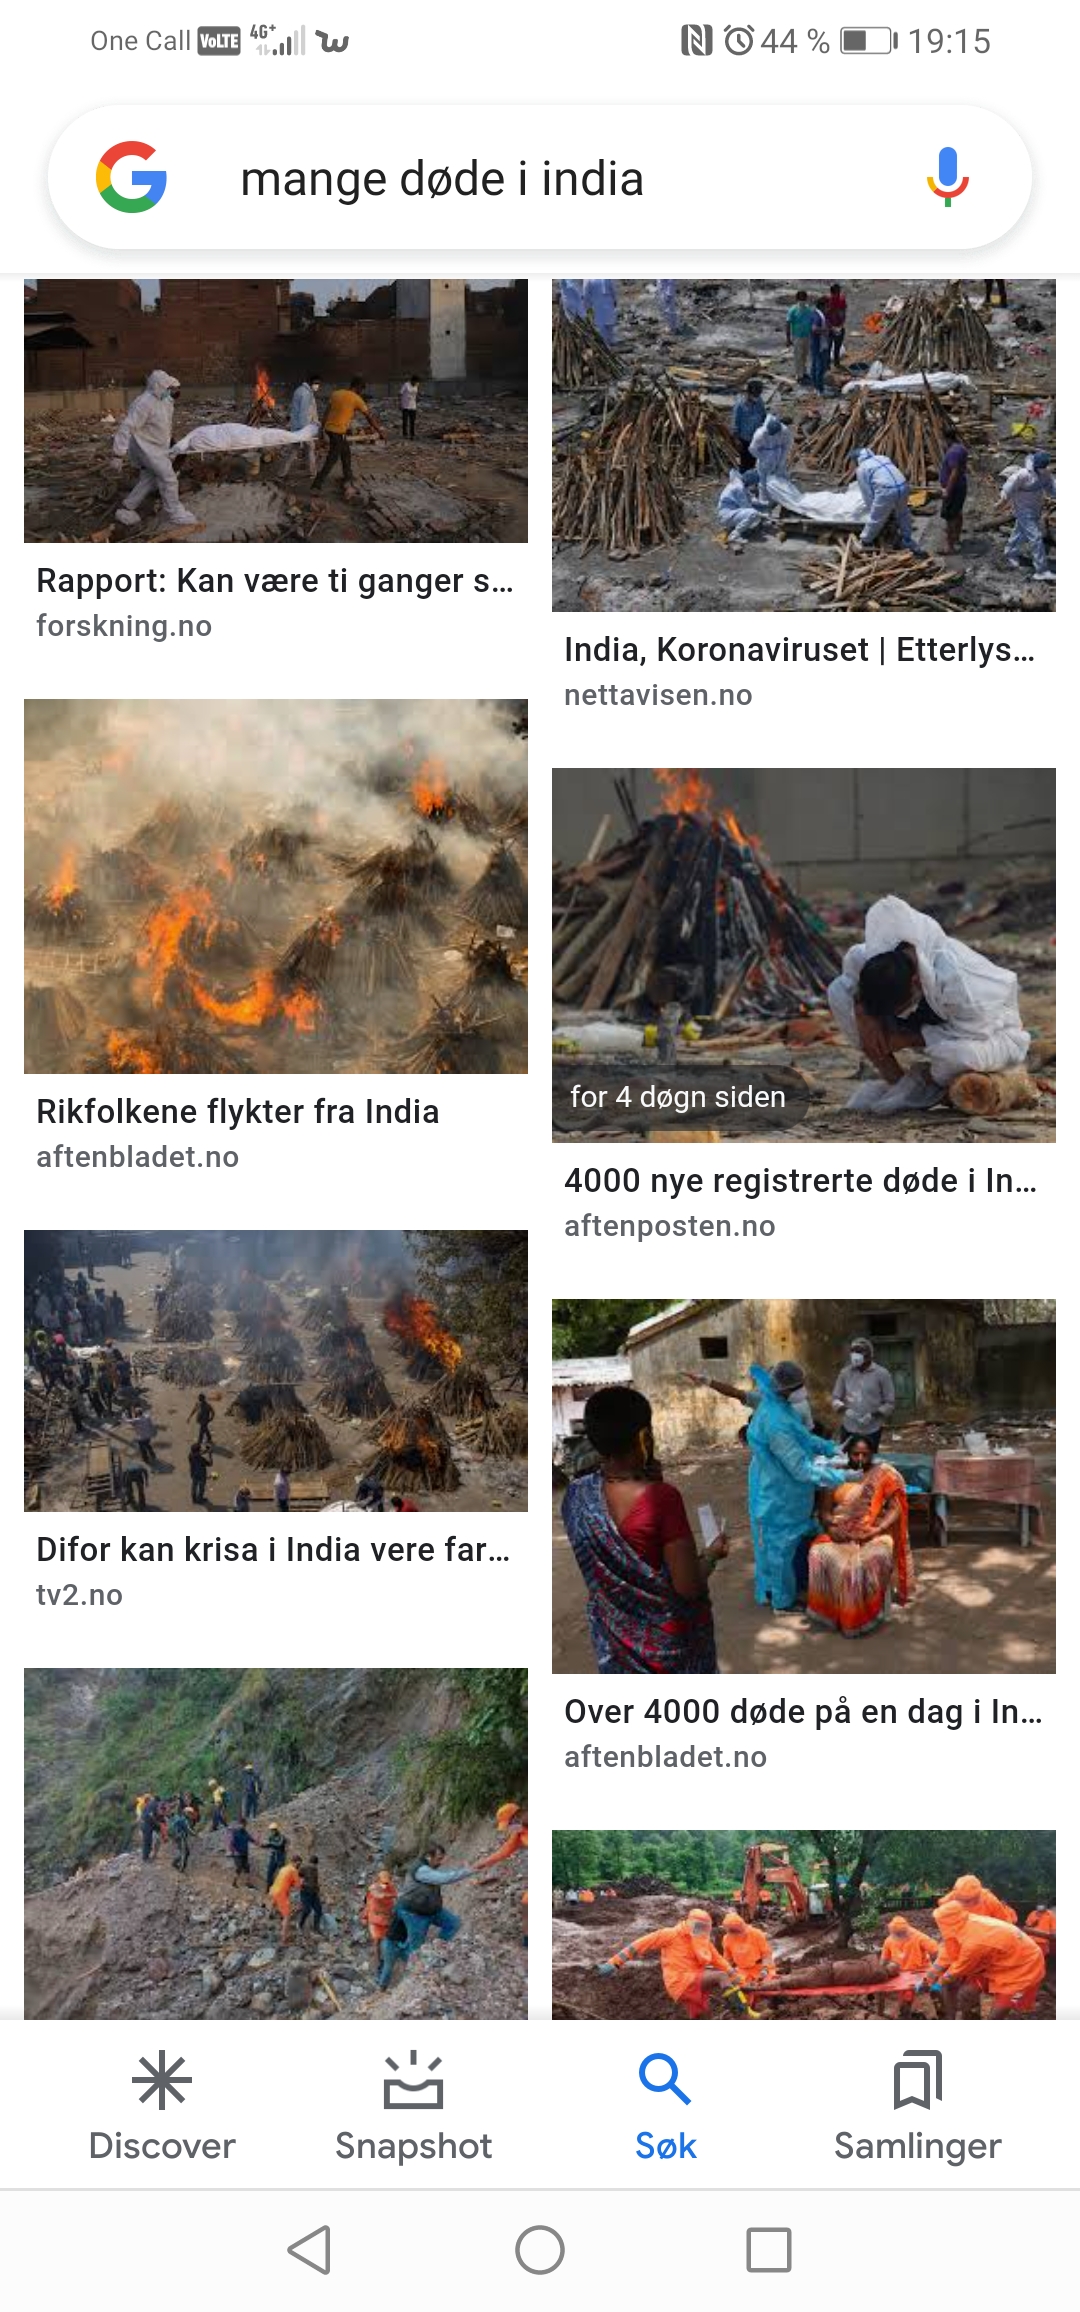This screenshot has width=1080, height=2312.
Task: Open 'Difor kan krisa i India' tv2 article
Action: click(273, 1550)
